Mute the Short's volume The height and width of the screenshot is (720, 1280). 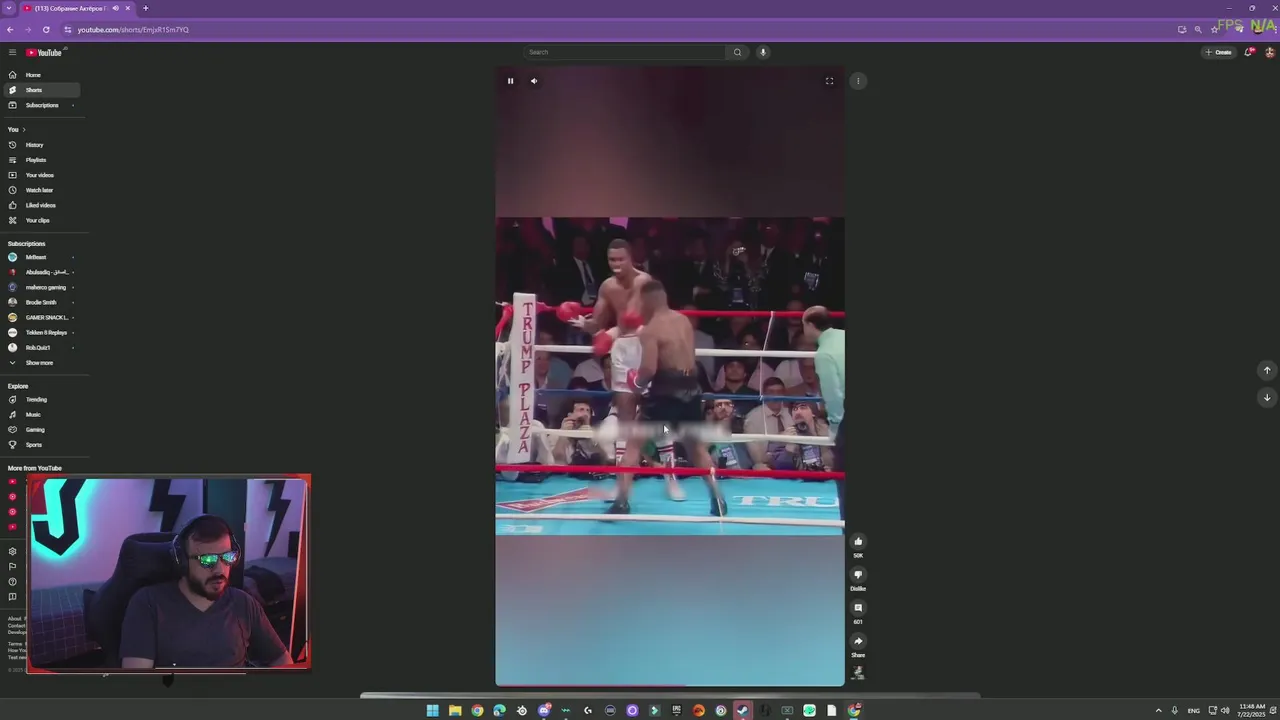pos(534,81)
